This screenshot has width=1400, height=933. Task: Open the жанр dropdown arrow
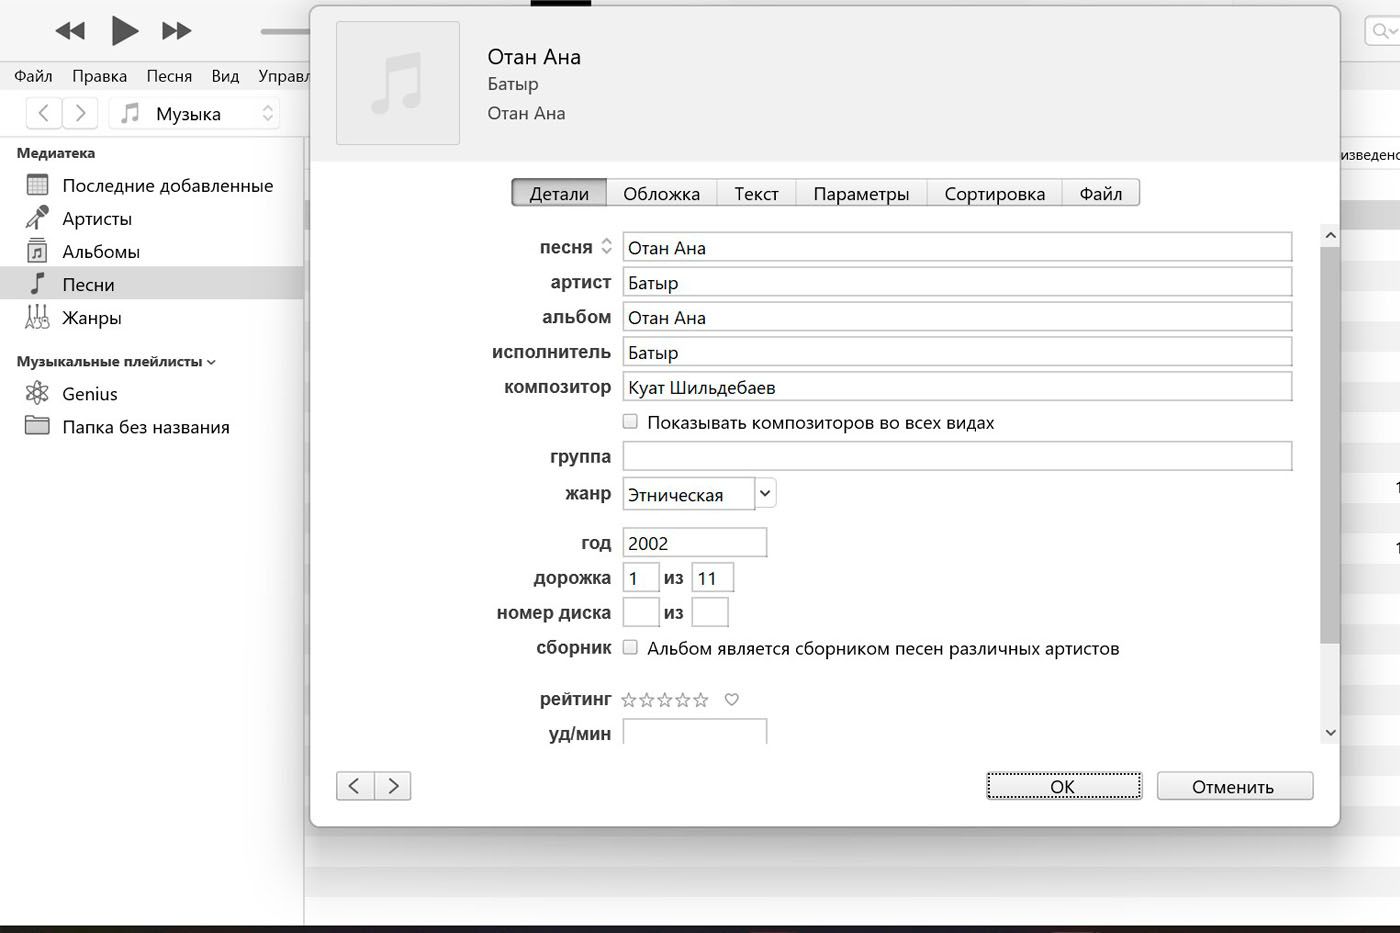[765, 493]
